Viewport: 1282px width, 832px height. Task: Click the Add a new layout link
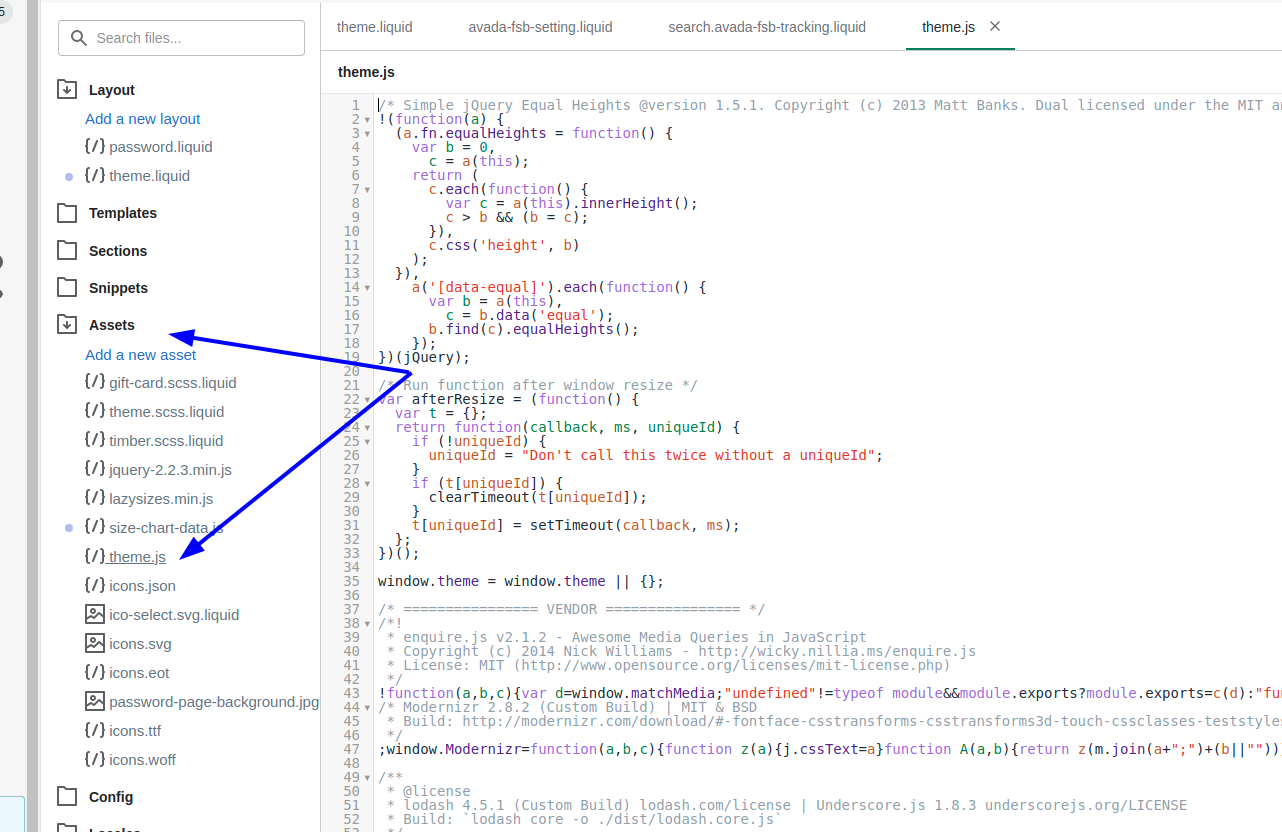(x=143, y=119)
